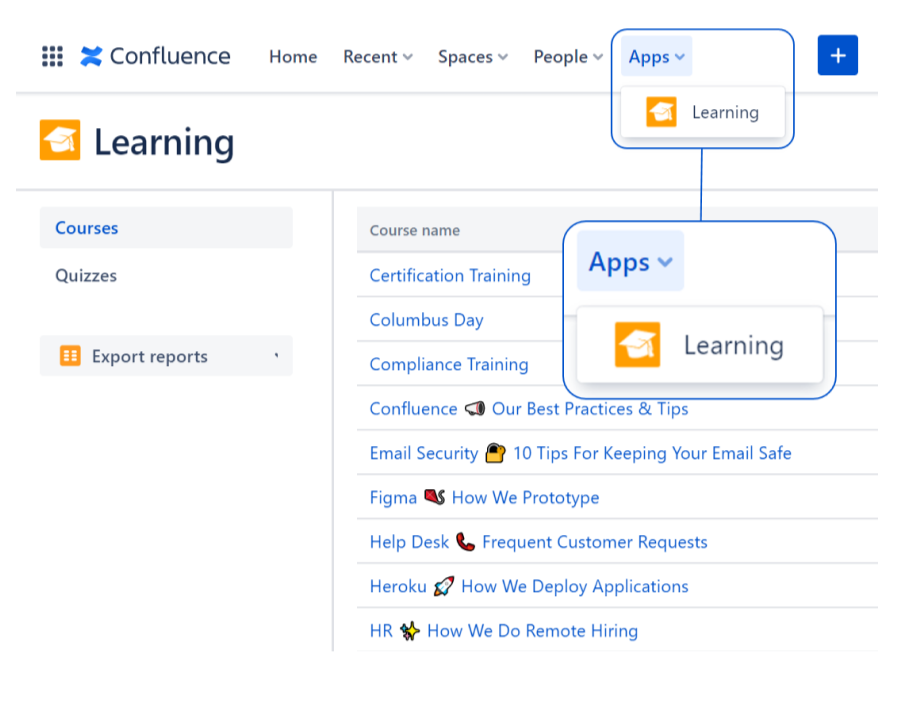Click the app switcher grid icon
The image size is (908, 720).
tap(51, 56)
